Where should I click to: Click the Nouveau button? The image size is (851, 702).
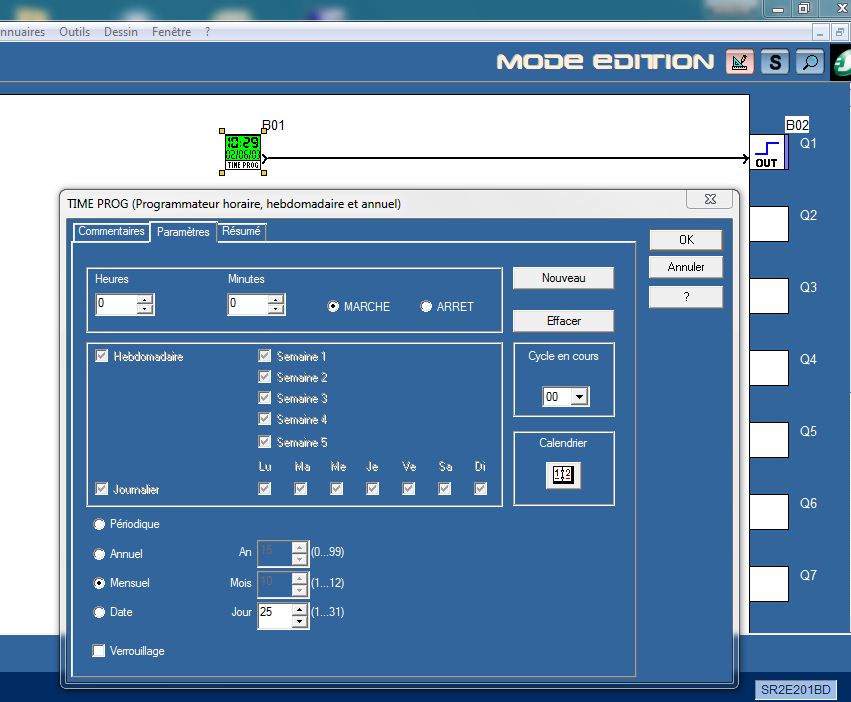(563, 278)
